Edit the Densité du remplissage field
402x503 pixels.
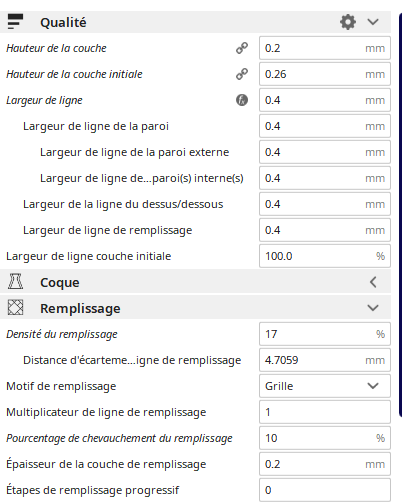point(325,334)
